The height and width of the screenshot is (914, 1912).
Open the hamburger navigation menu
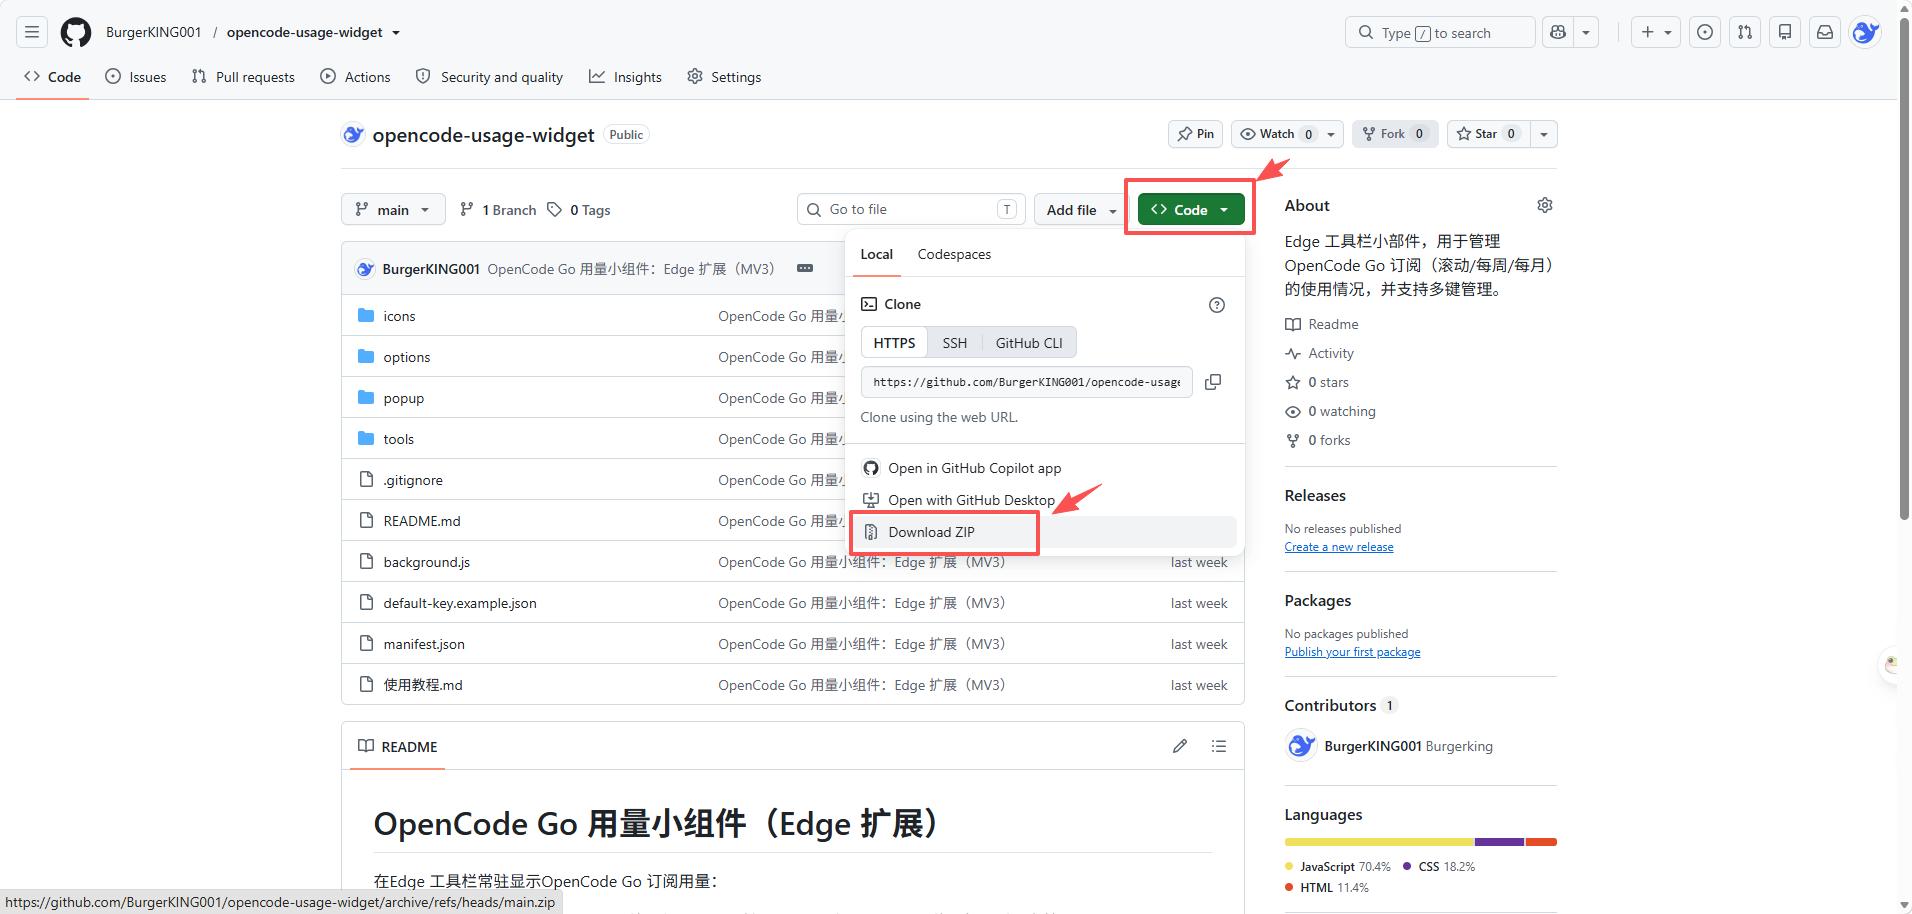(x=32, y=32)
